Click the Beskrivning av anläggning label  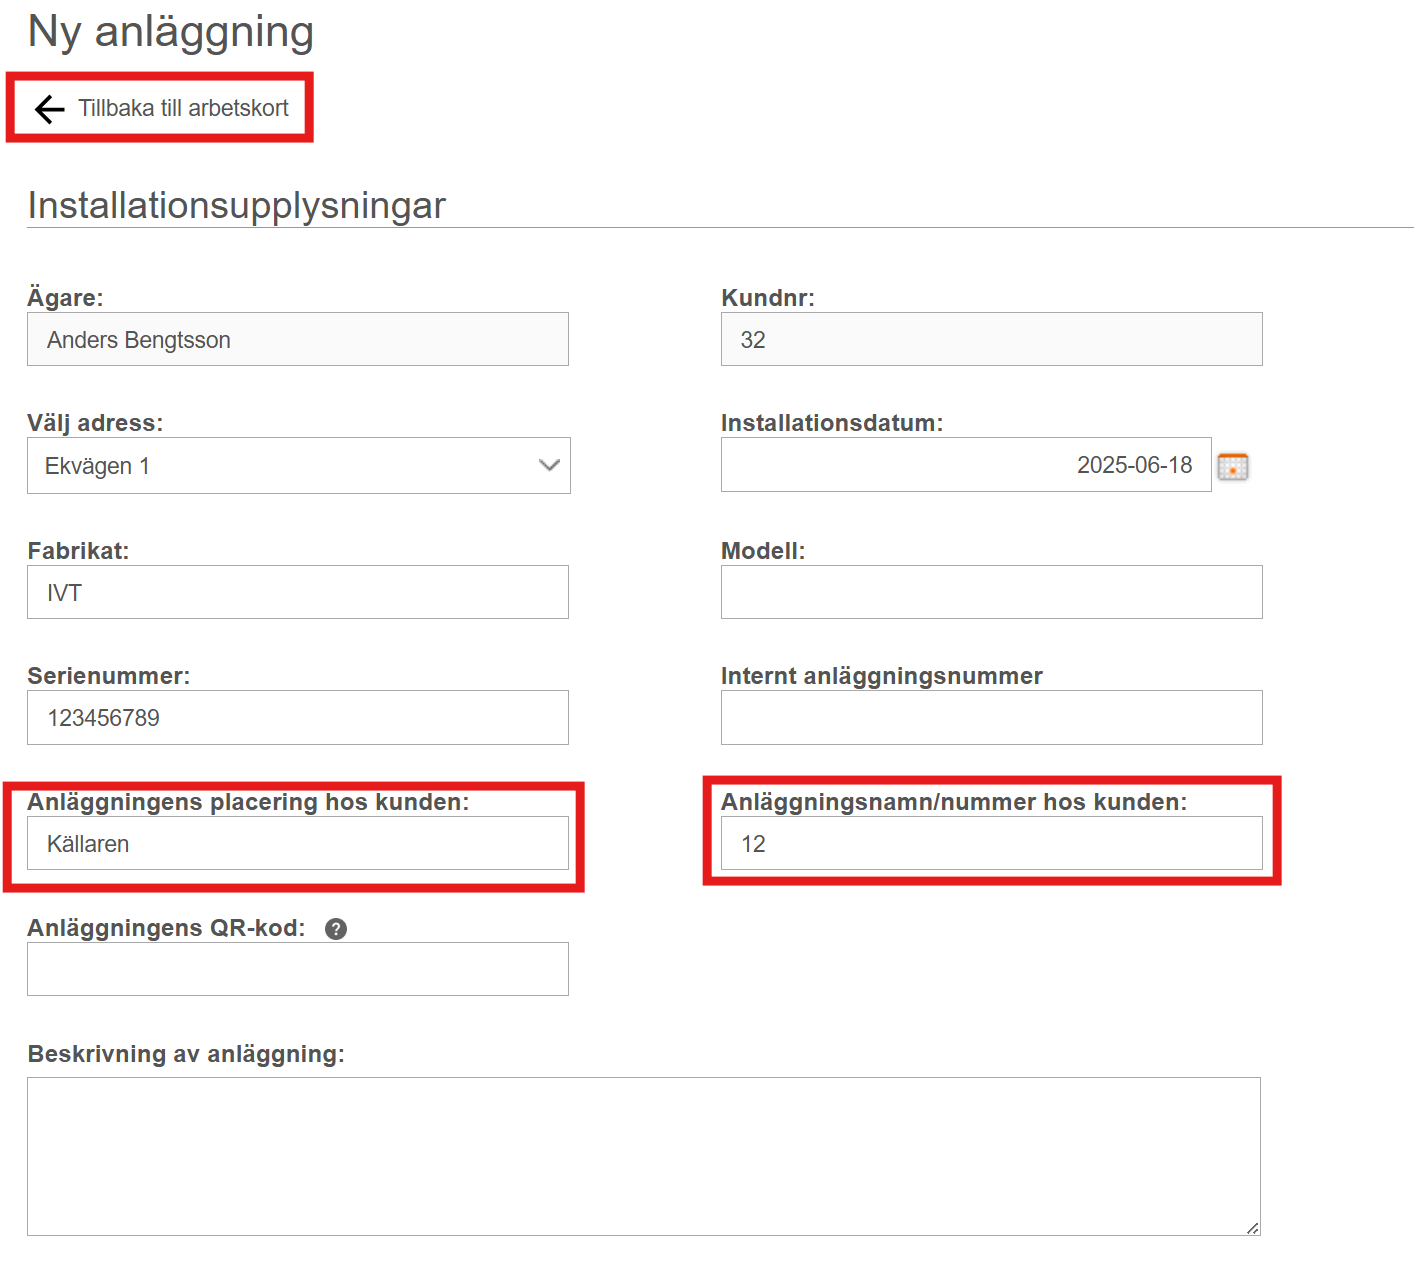[186, 1054]
